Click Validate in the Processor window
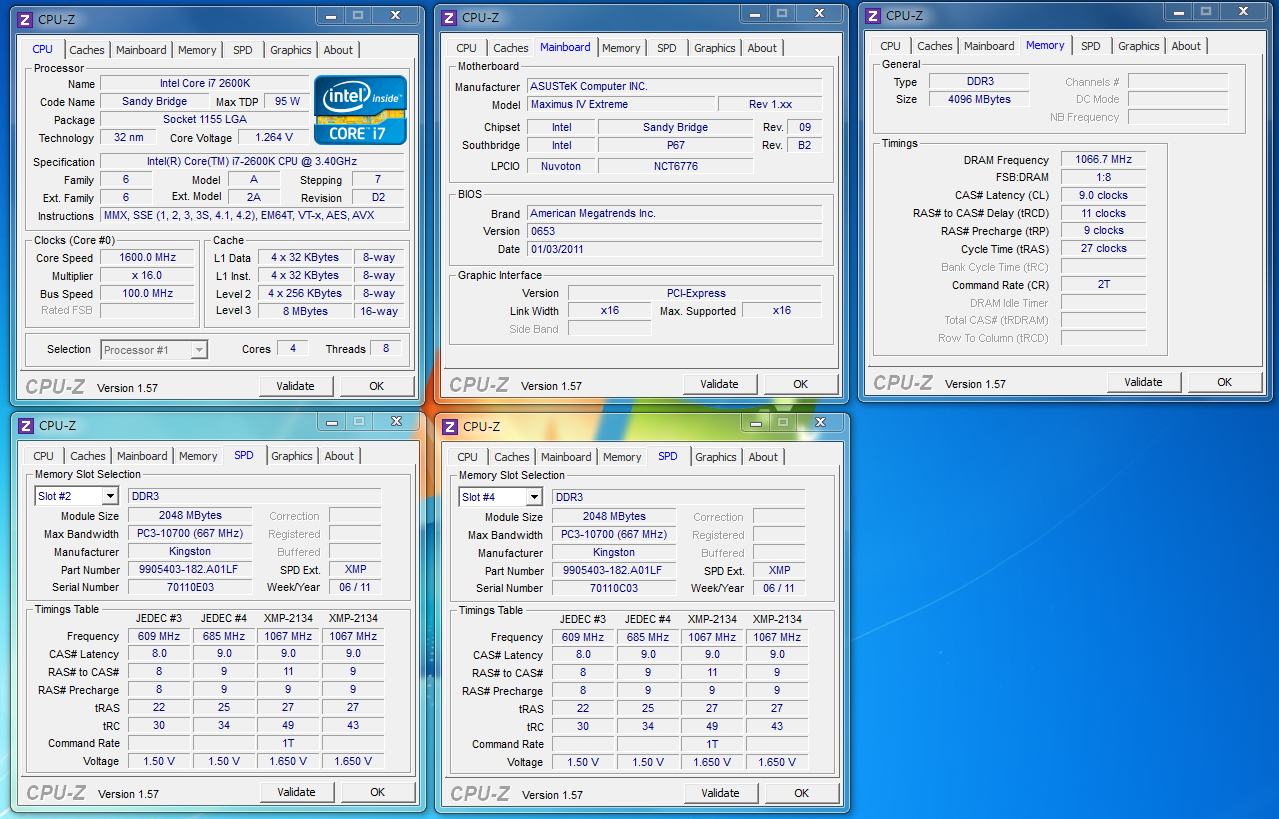 pos(295,386)
